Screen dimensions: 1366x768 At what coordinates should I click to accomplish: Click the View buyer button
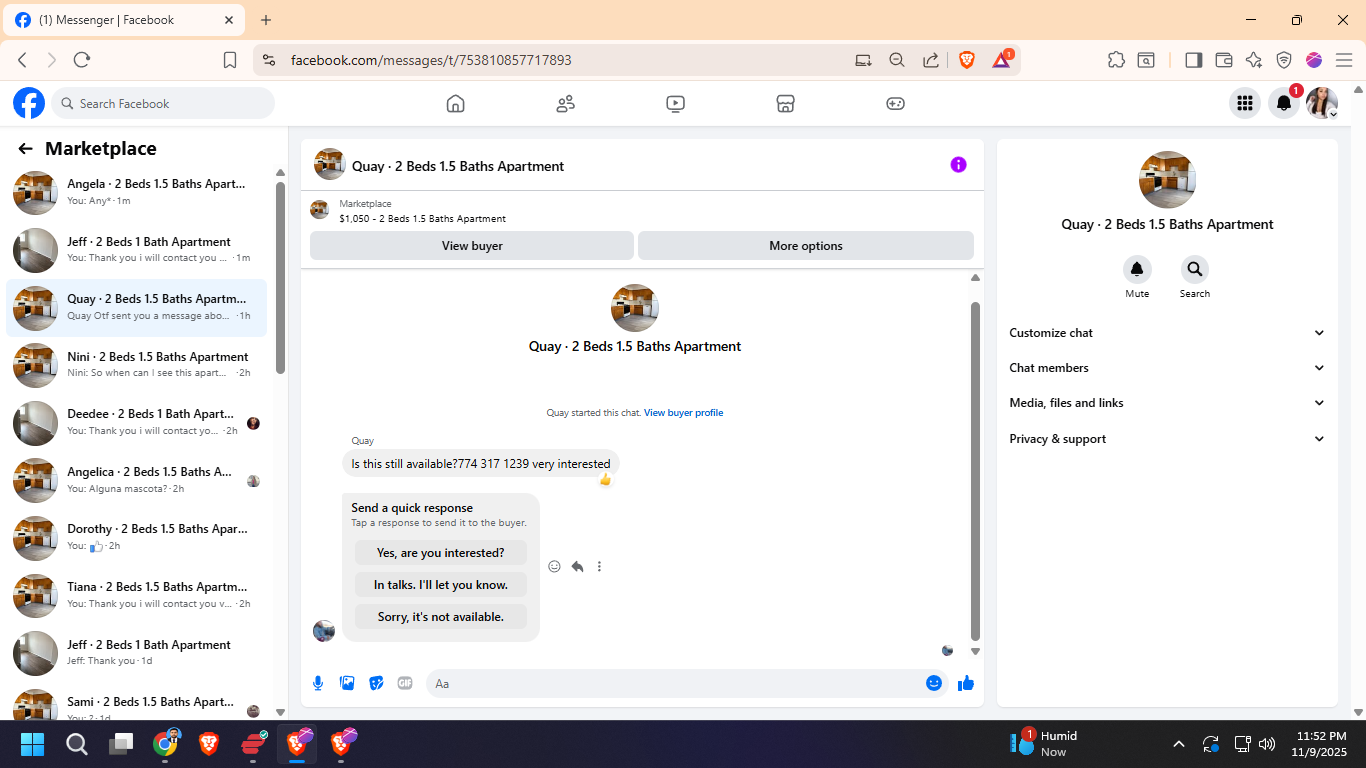pos(472,246)
